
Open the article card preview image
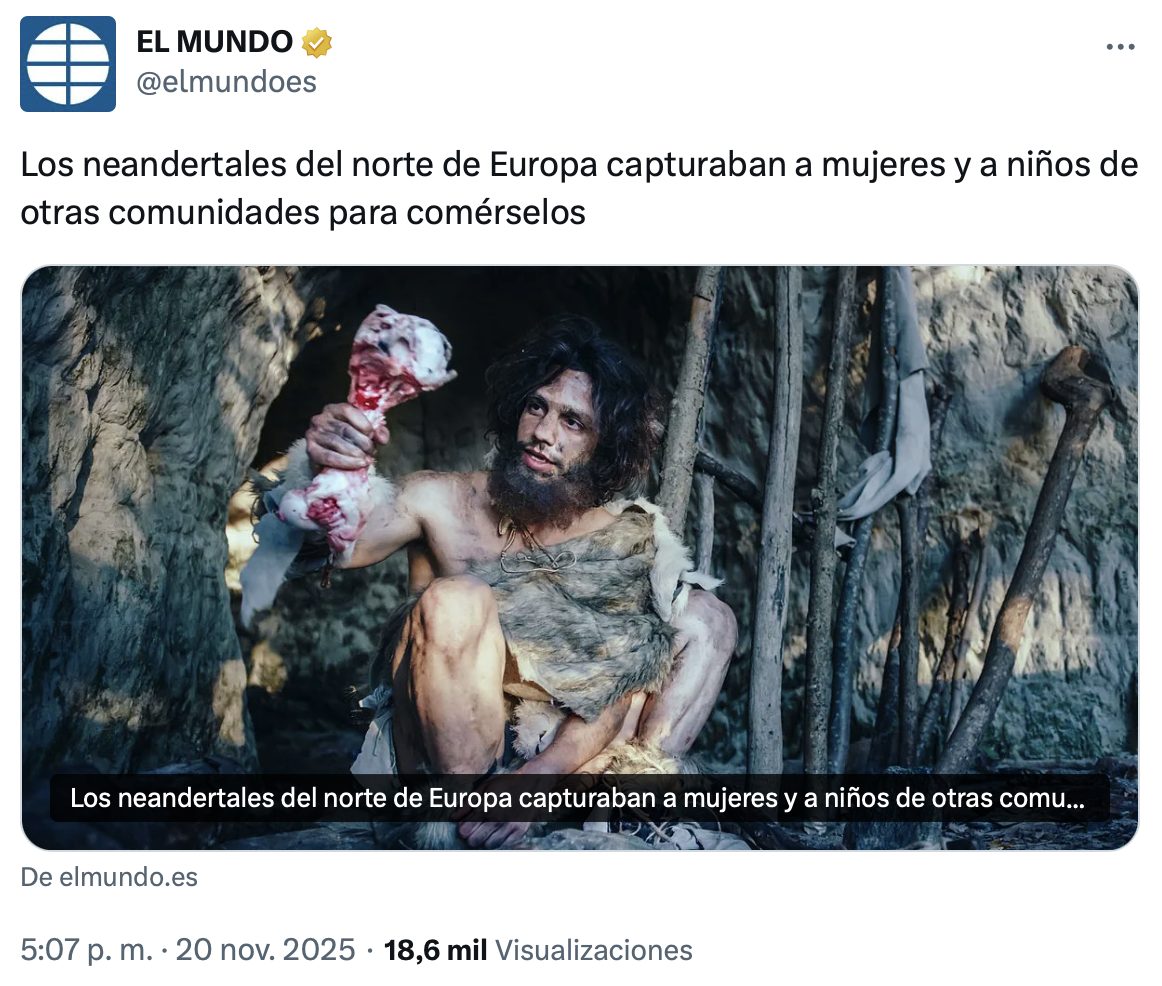coord(580,558)
